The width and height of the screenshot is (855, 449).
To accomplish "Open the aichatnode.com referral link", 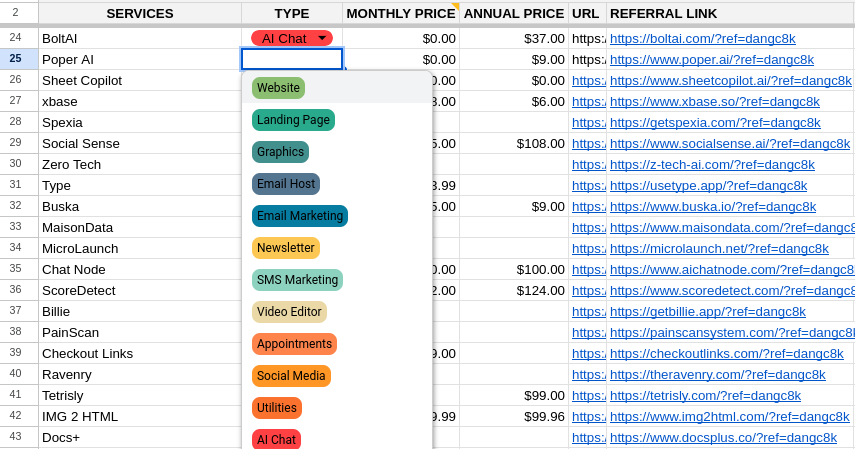I will (732, 270).
